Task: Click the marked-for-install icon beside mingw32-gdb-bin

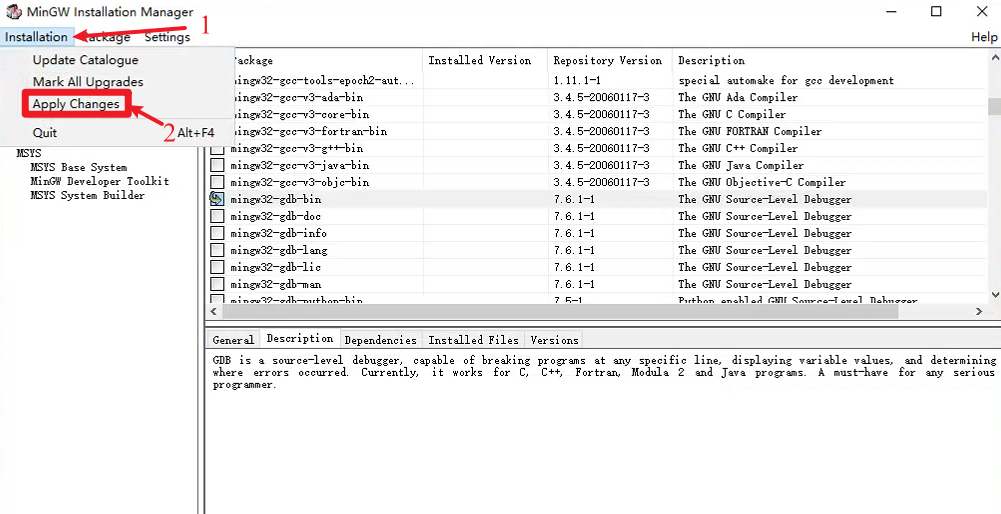Action: point(217,199)
